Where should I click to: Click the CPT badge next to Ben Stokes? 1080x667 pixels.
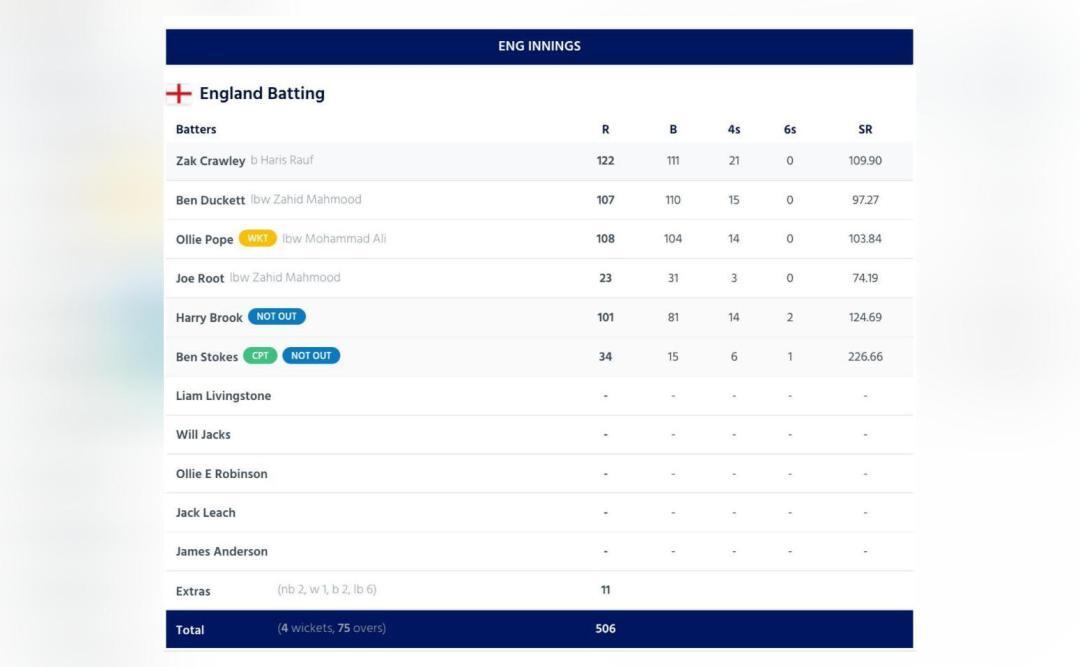[x=260, y=356]
